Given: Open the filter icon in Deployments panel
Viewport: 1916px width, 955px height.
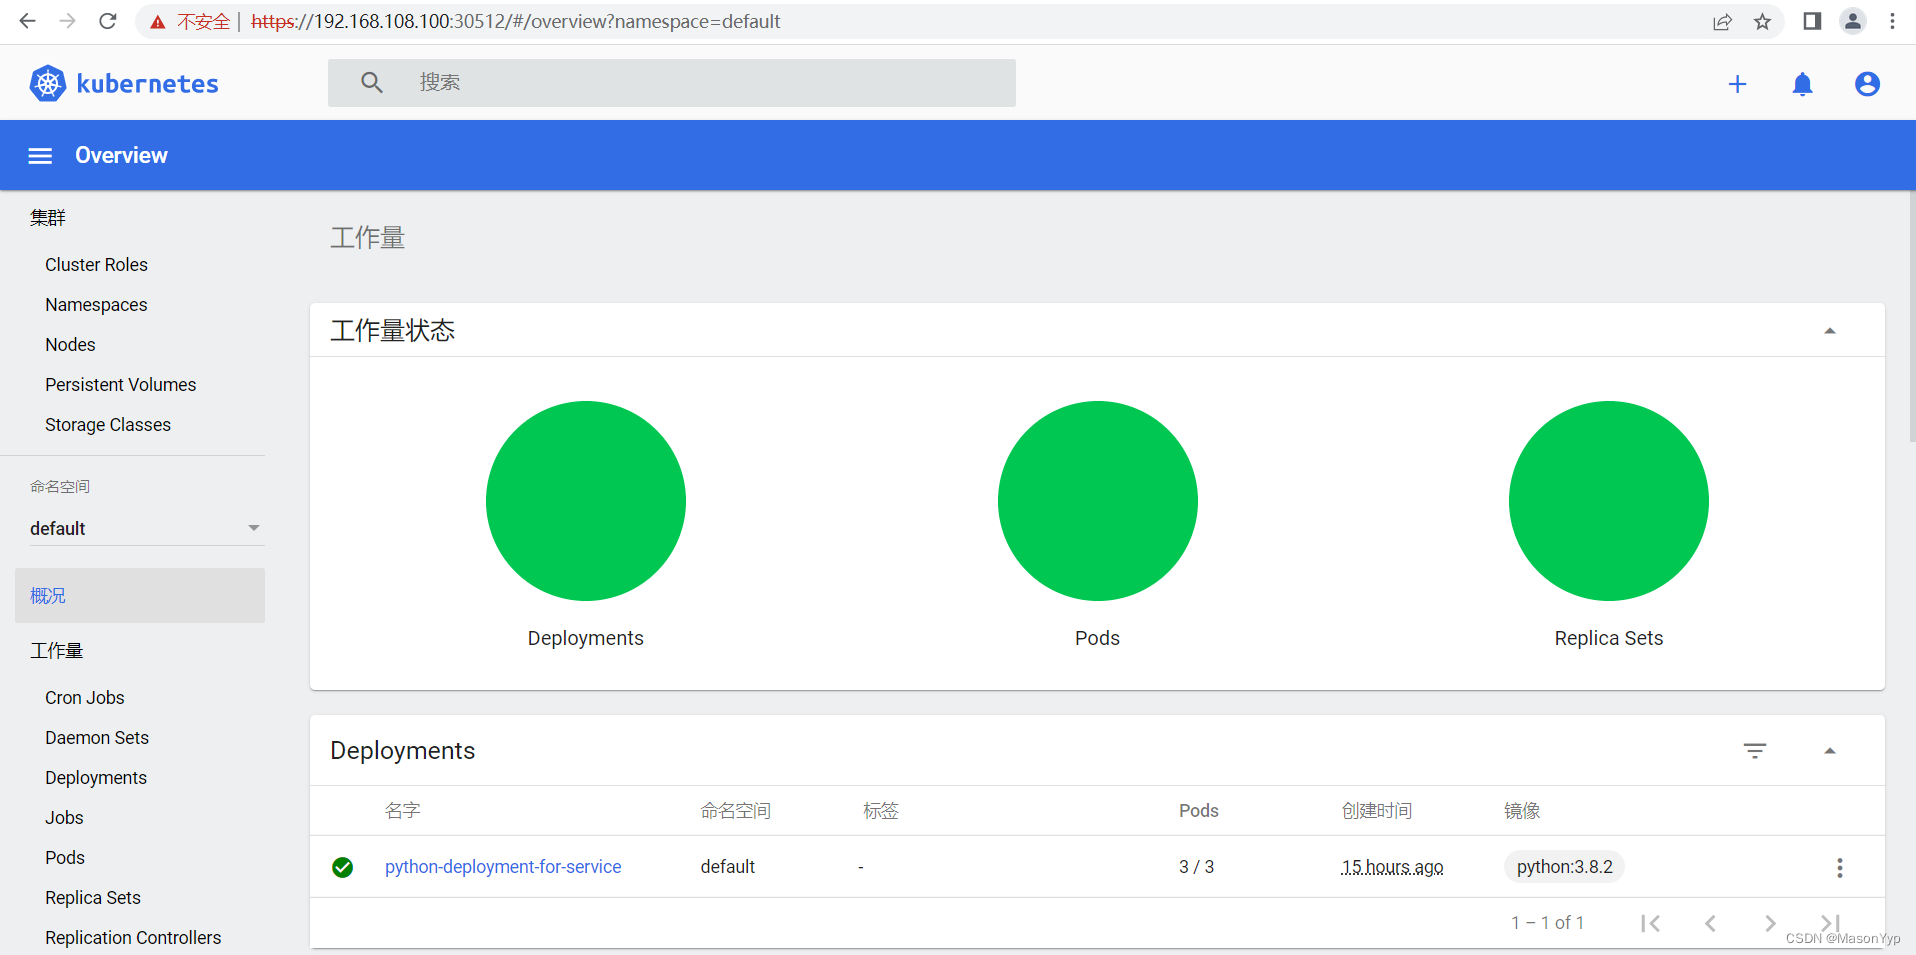Looking at the screenshot, I should pyautogui.click(x=1756, y=750).
